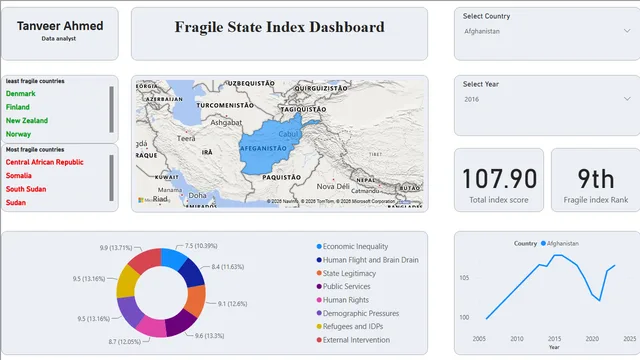The width and height of the screenshot is (640, 360).
Task: Expand Year list using chevron beside 2016
Action: pos(627,99)
